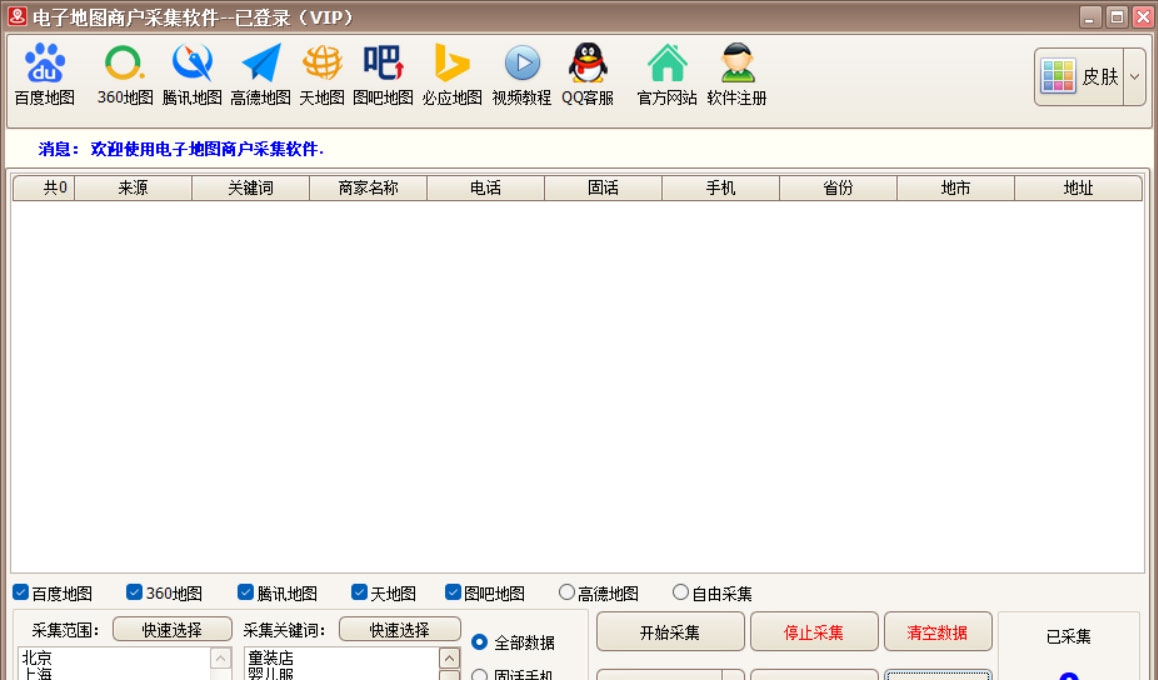The image size is (1158, 680).
Task: Click the 共0 count column header
Action: [44, 188]
